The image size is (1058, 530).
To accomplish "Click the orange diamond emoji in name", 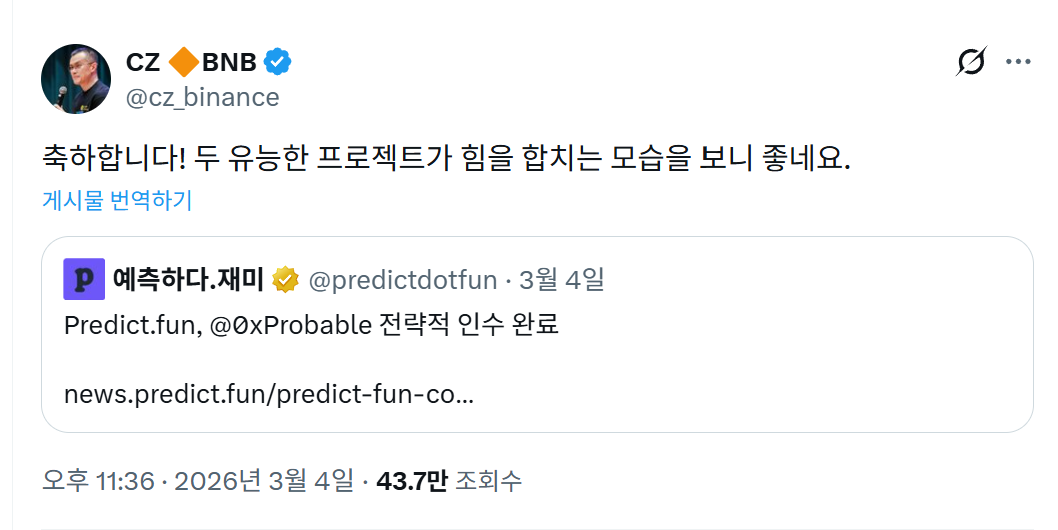I will click(182, 62).
